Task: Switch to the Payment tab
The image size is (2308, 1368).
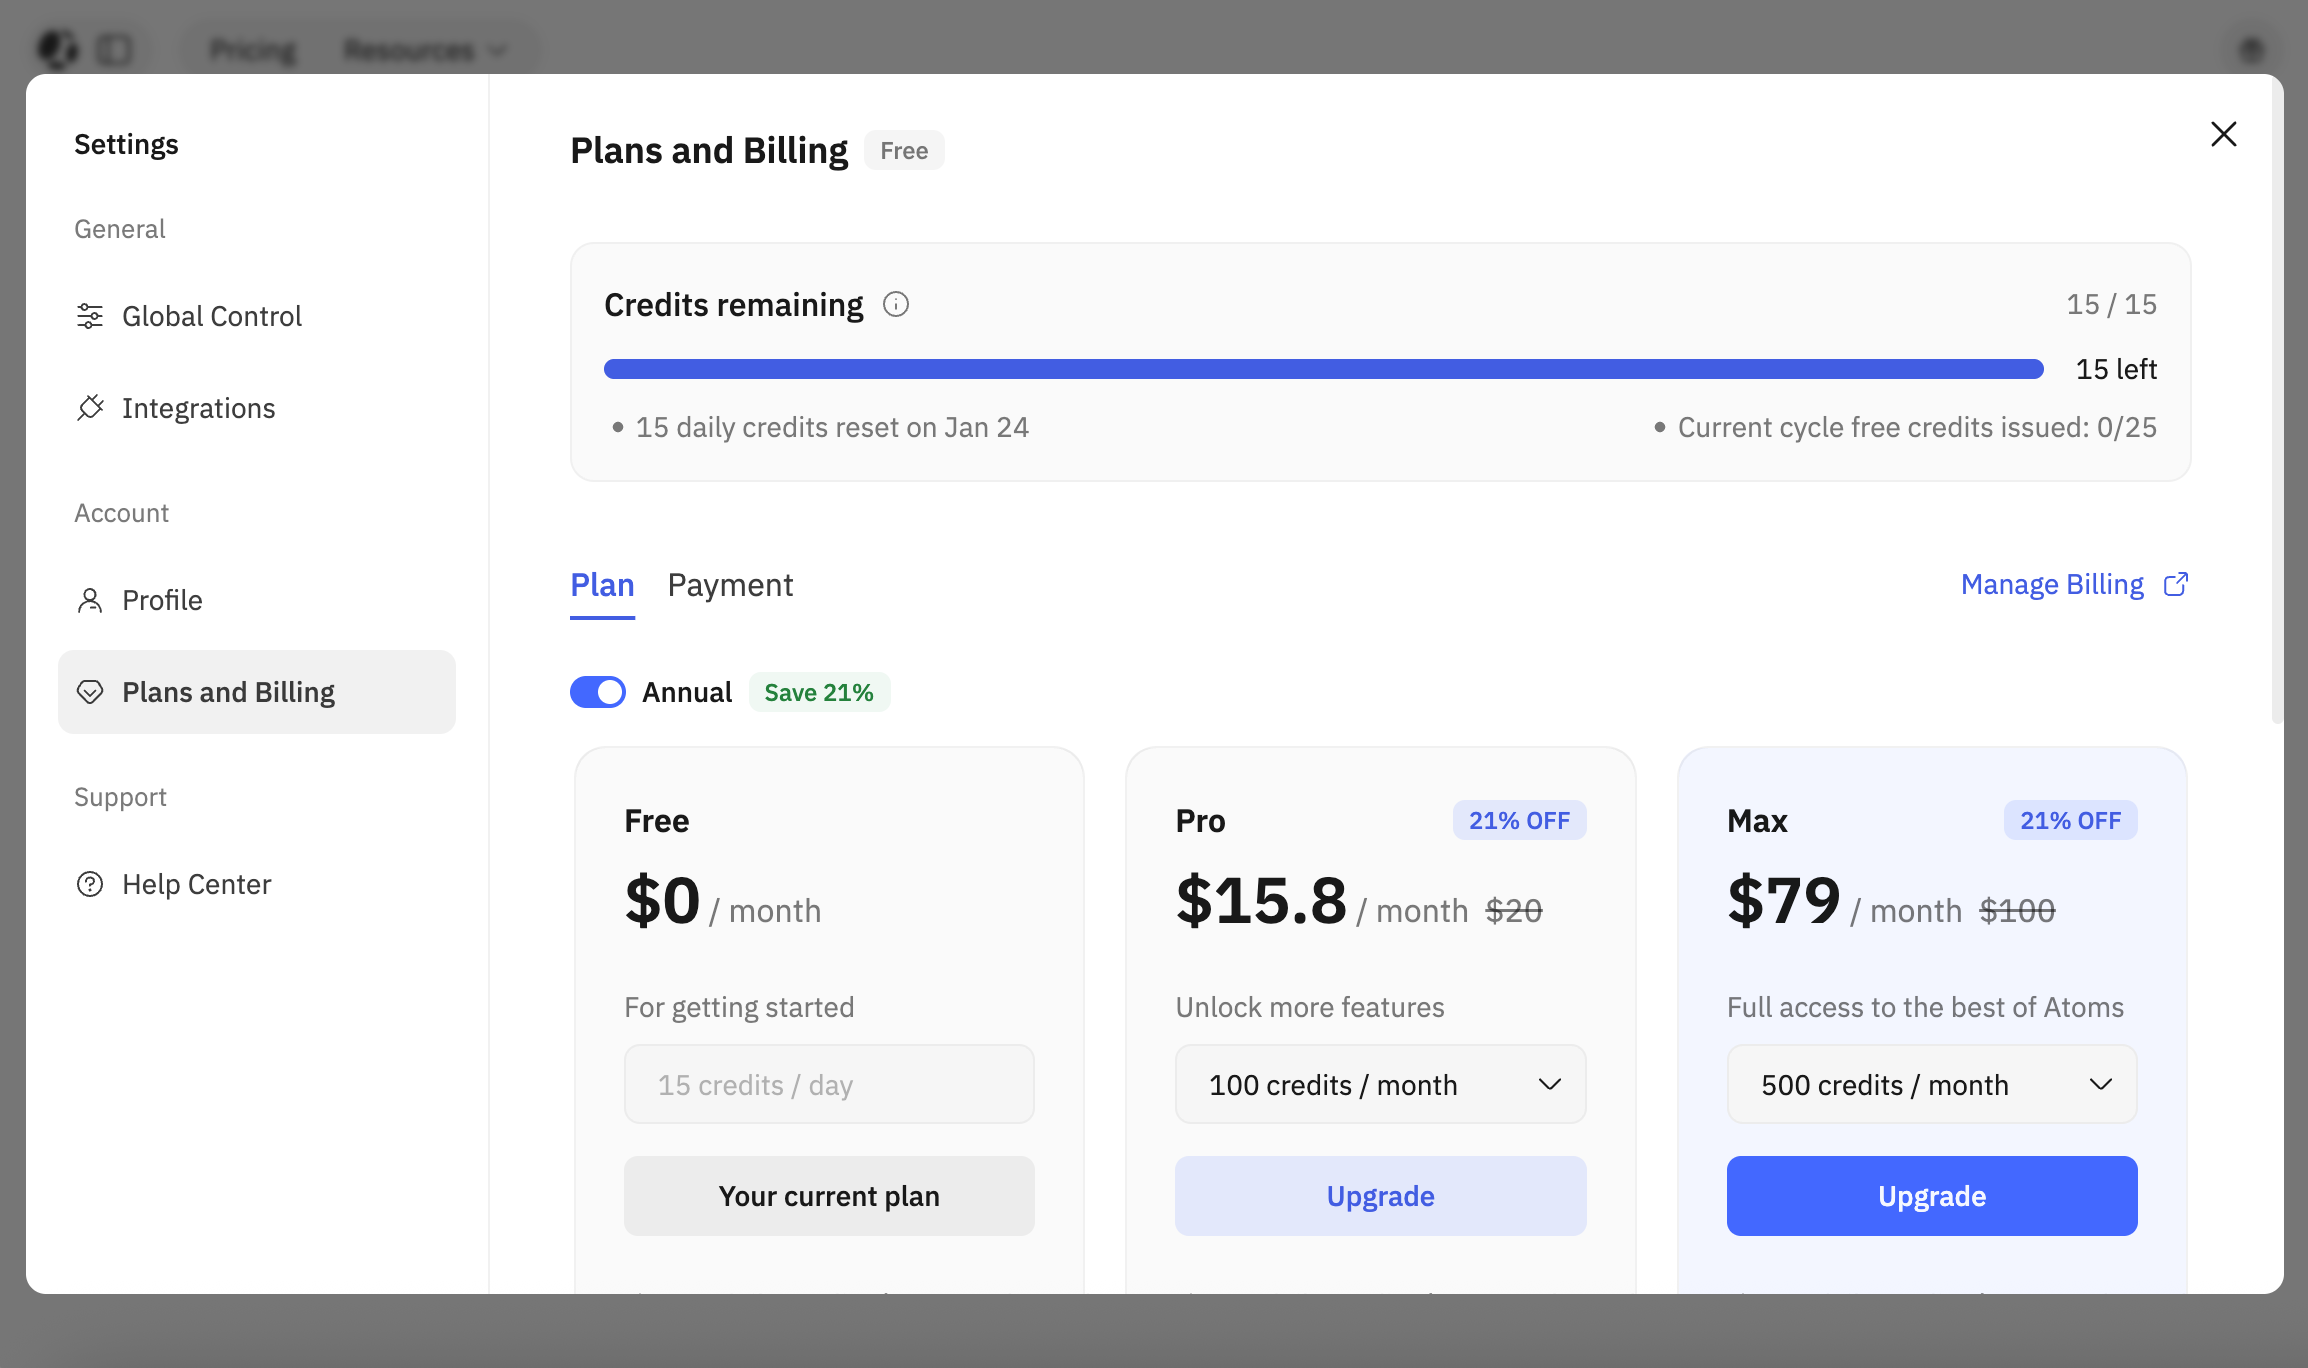Action: click(730, 585)
